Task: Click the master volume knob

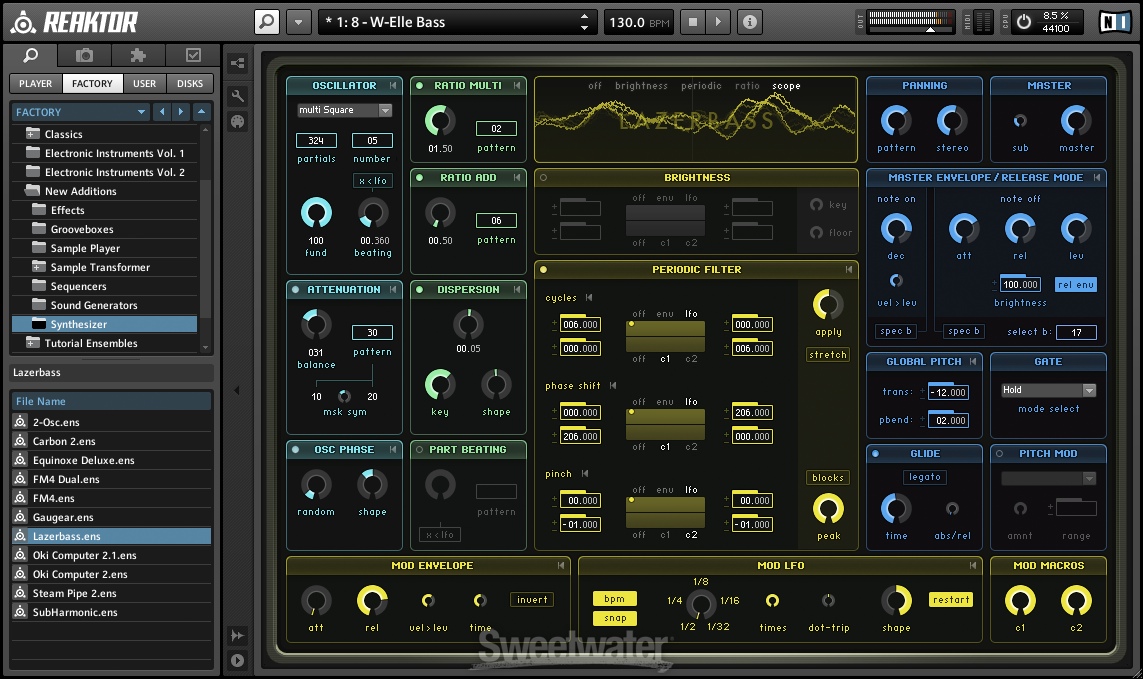Action: pyautogui.click(x=1076, y=120)
